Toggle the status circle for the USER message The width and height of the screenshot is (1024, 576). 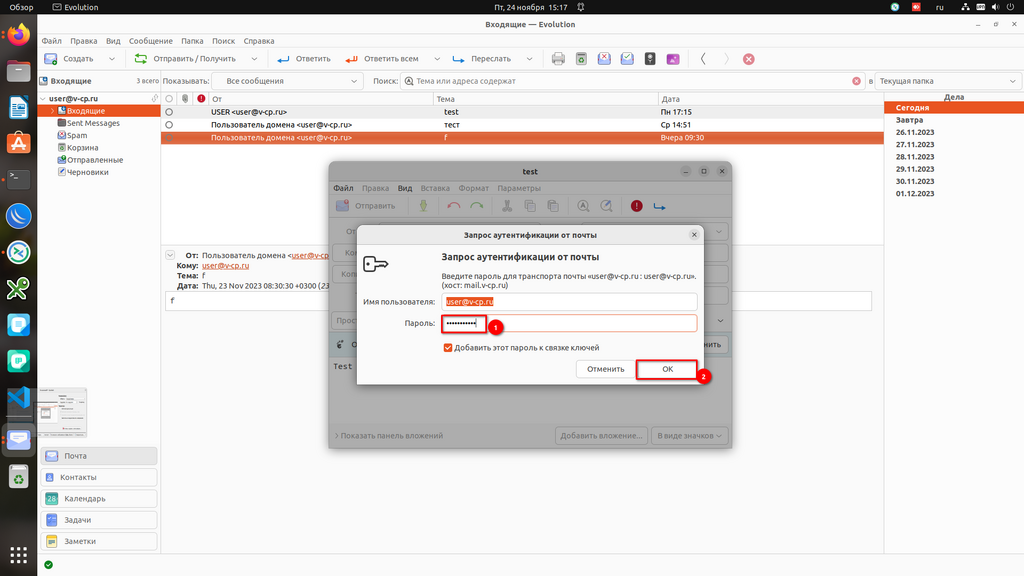tap(169, 112)
